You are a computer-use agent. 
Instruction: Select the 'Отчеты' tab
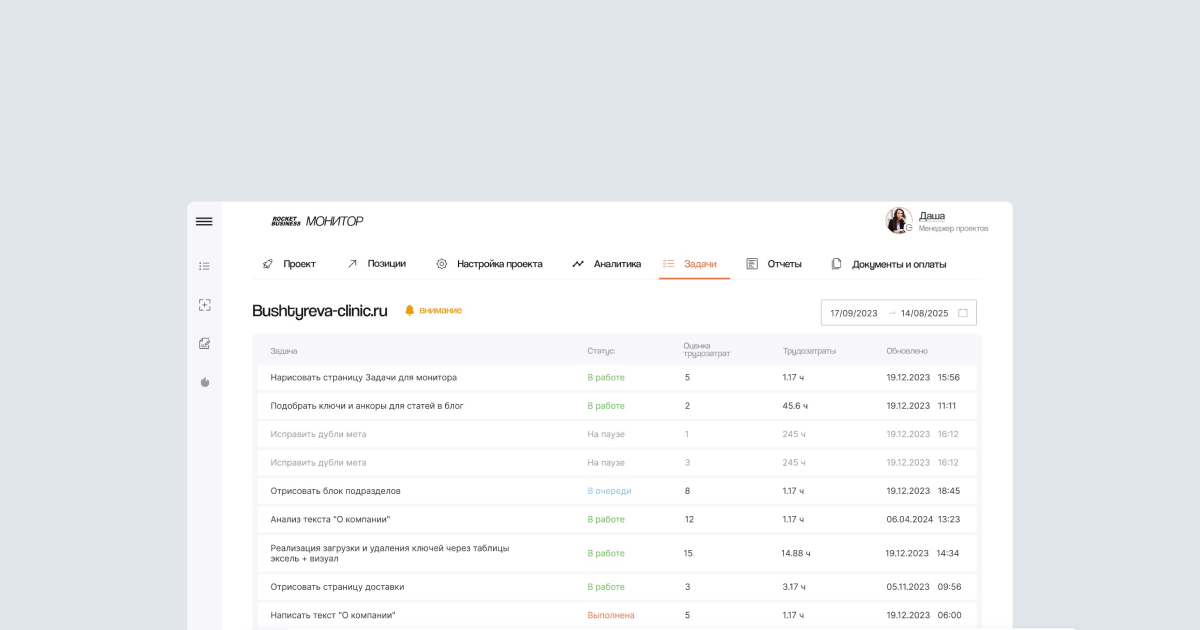coord(774,264)
